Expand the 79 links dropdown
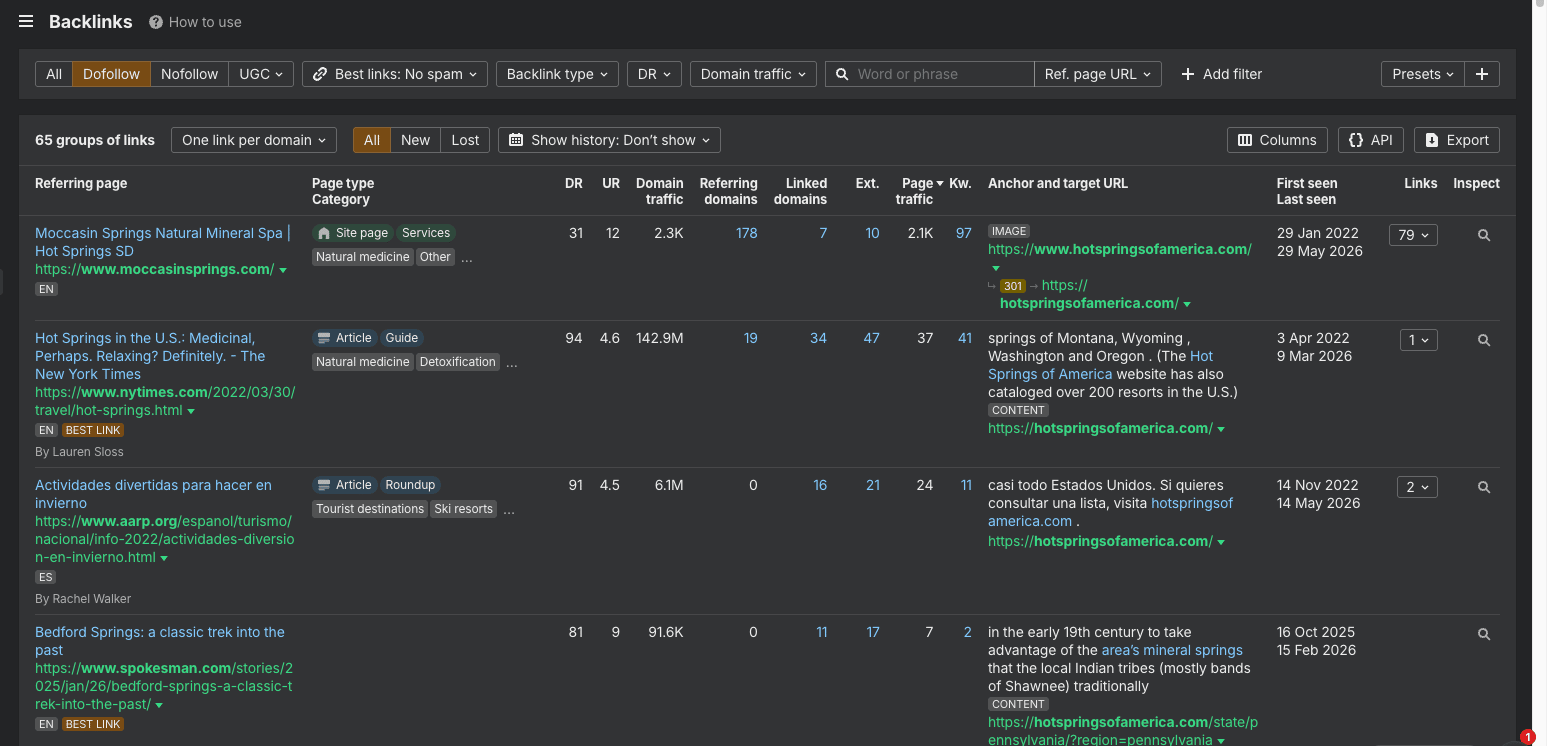Screen dimensions: 1547x746 (1413, 235)
